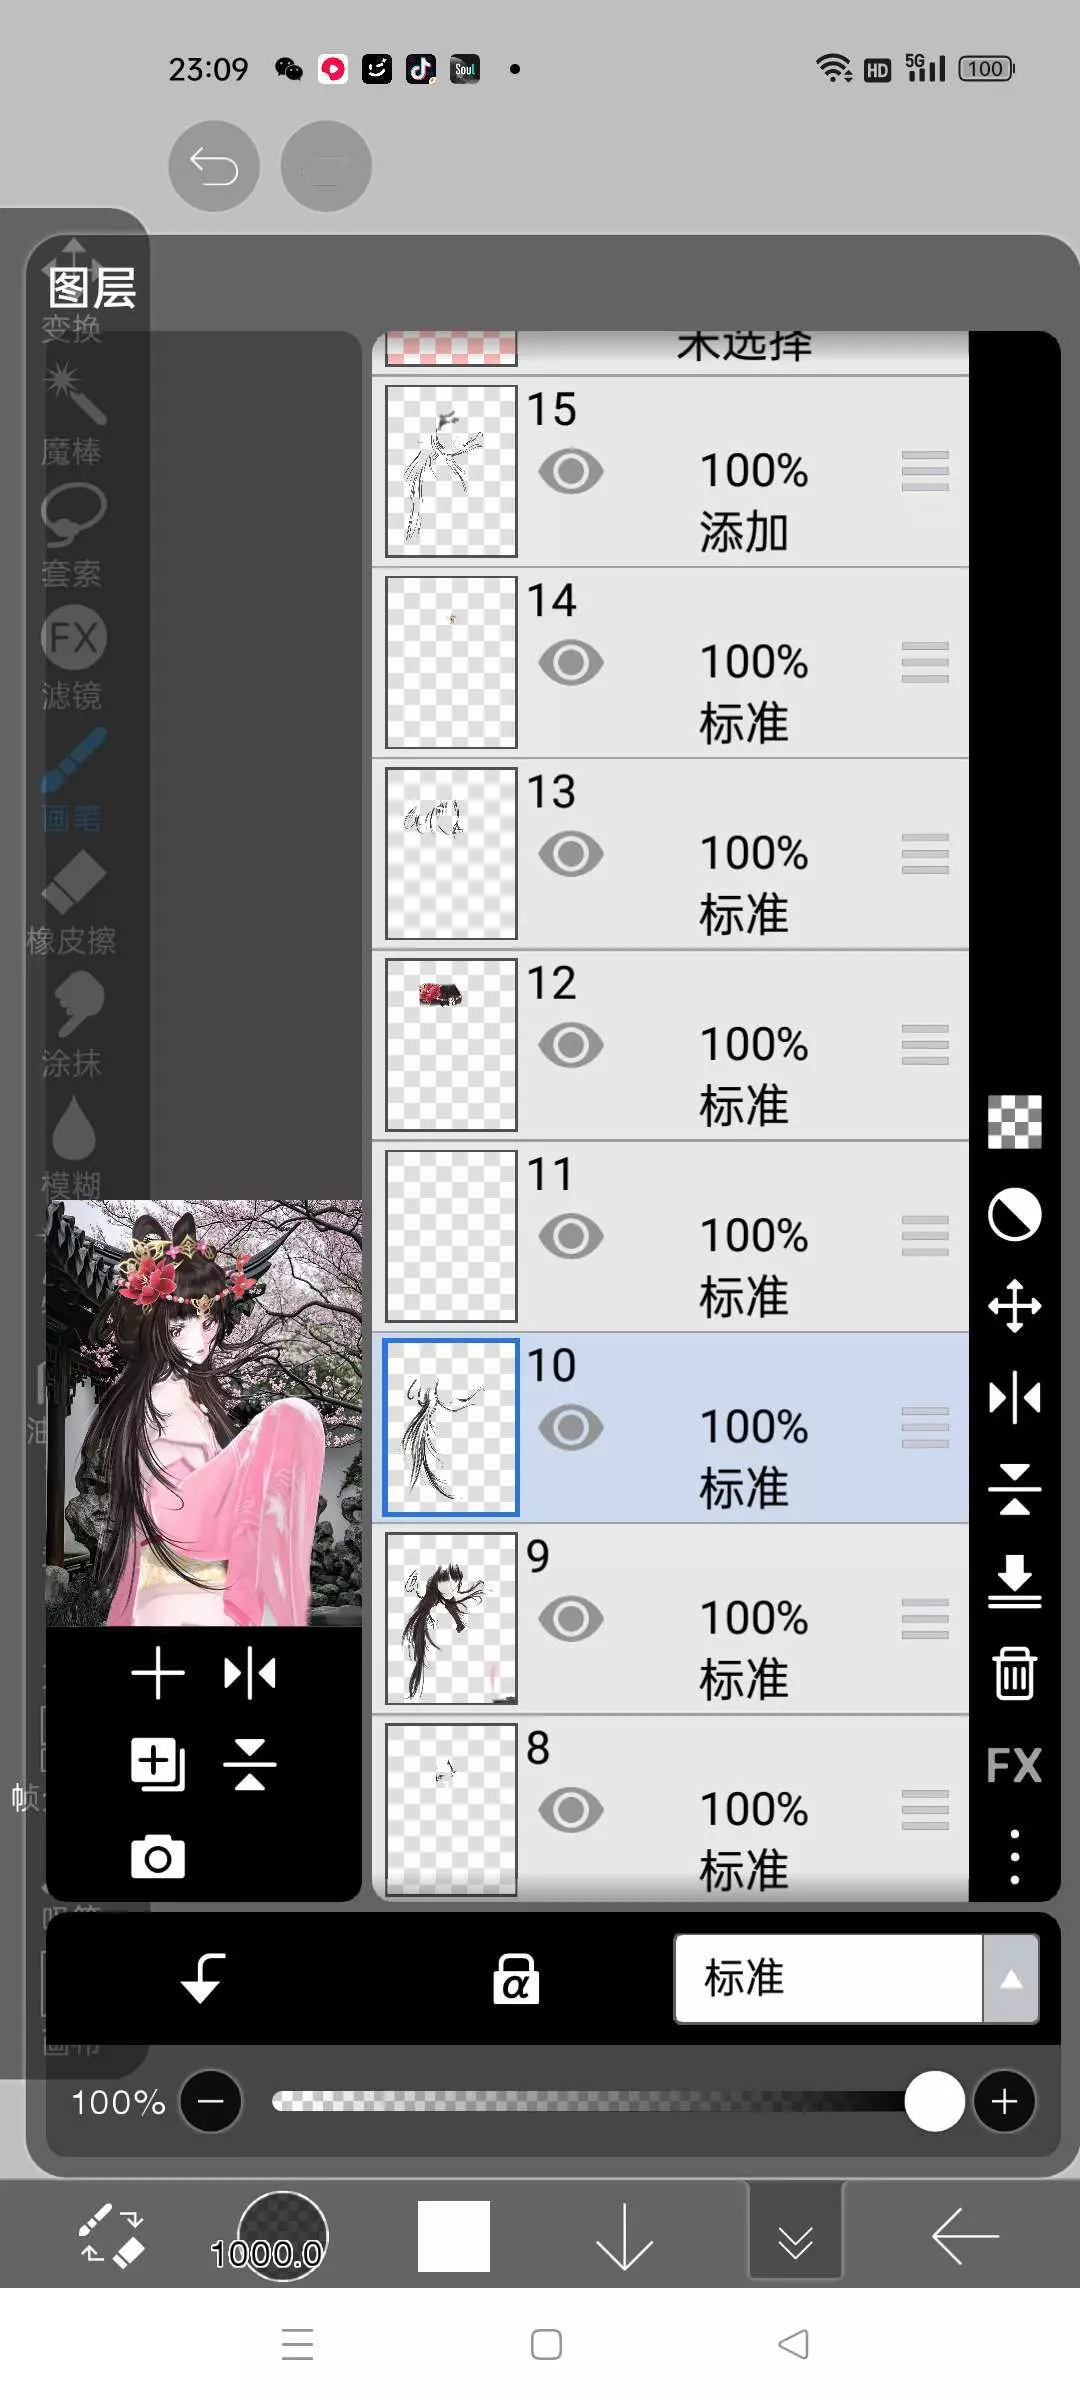Open the blend mode dropdown showing 标准
1080x2400 pixels.
pos(828,1978)
